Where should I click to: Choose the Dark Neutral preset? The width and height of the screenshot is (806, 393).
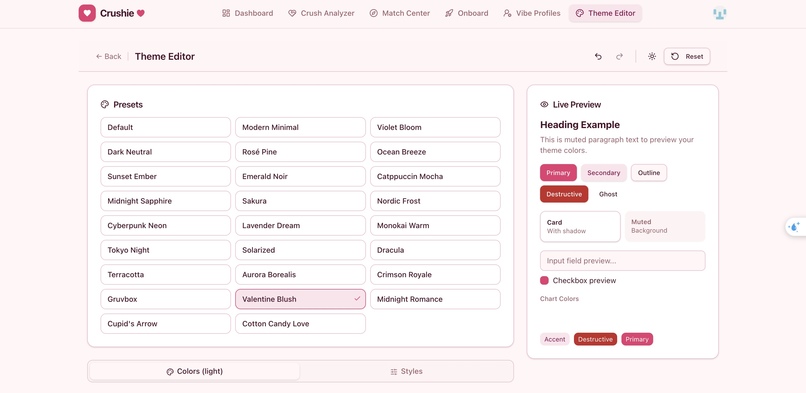(166, 152)
